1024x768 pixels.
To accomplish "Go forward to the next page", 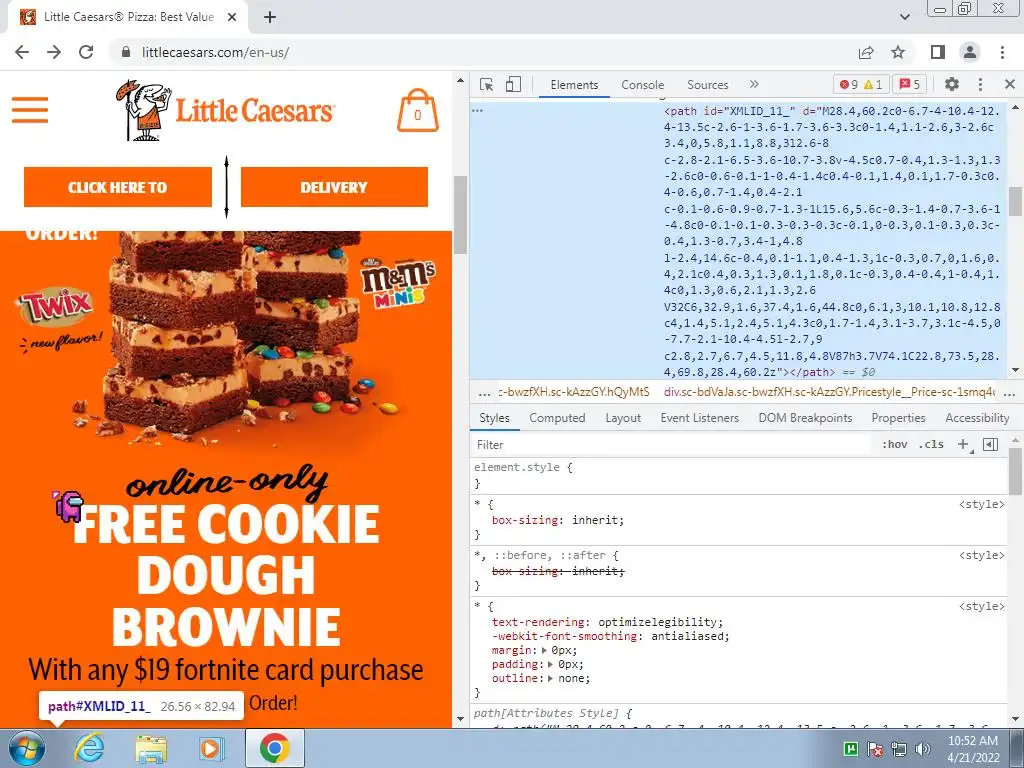I will pos(54,52).
